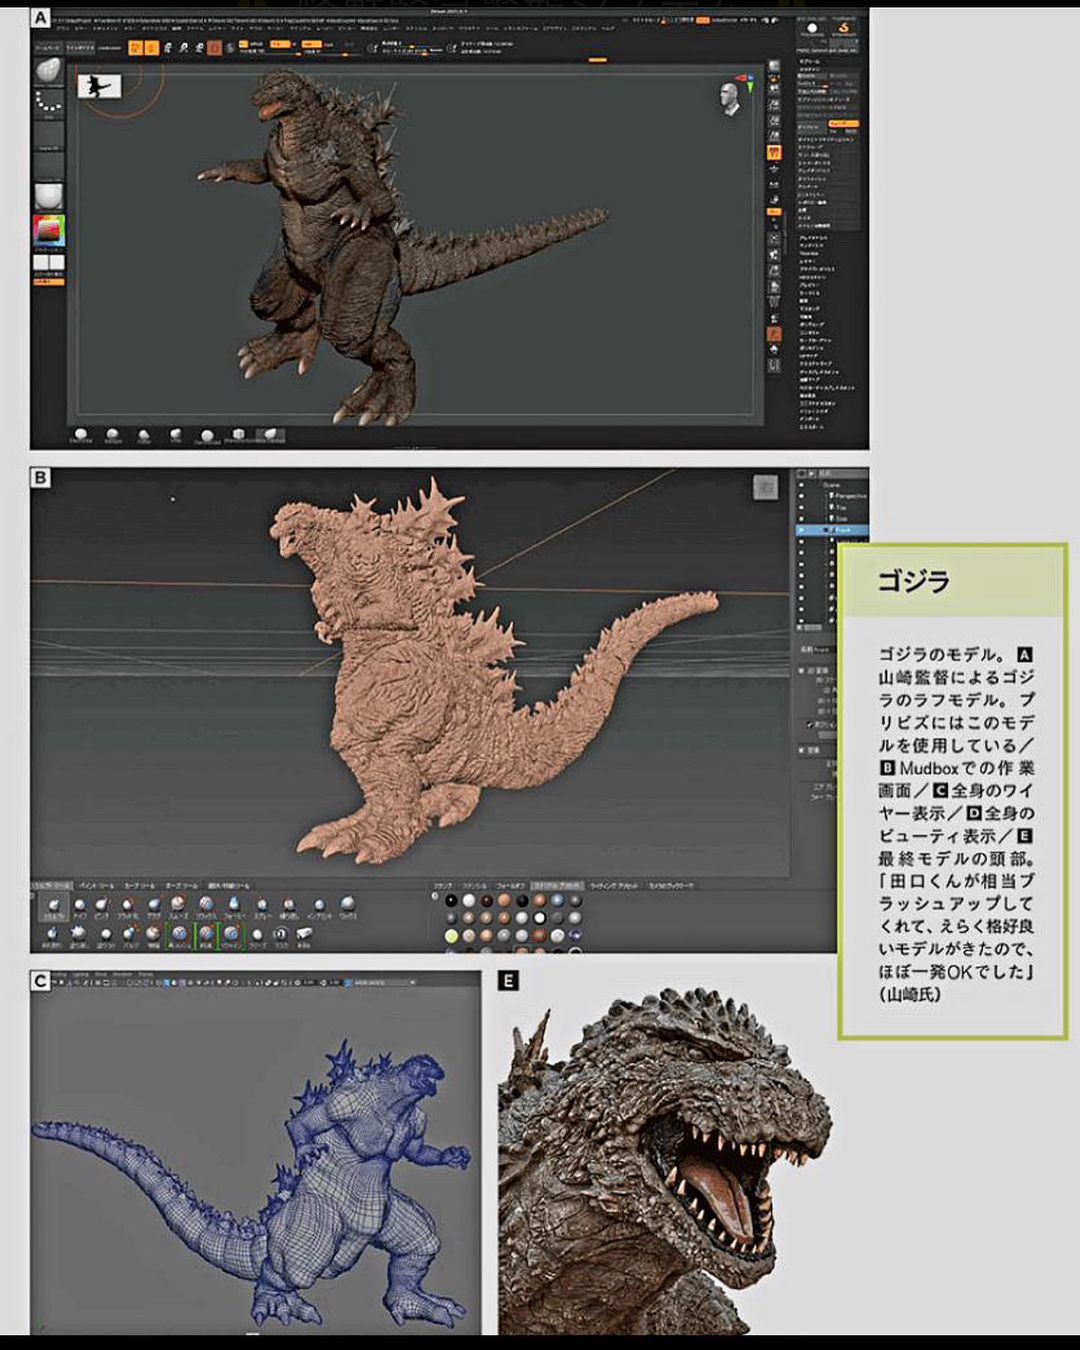
Task: Switch to Mudbox Select/Move Tools tab
Action: pos(230,886)
